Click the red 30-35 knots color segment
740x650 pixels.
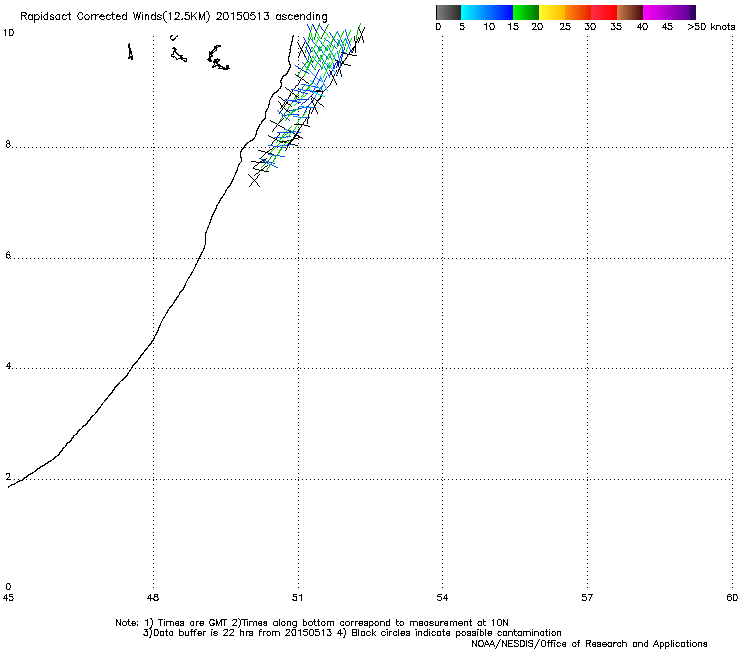604,12
